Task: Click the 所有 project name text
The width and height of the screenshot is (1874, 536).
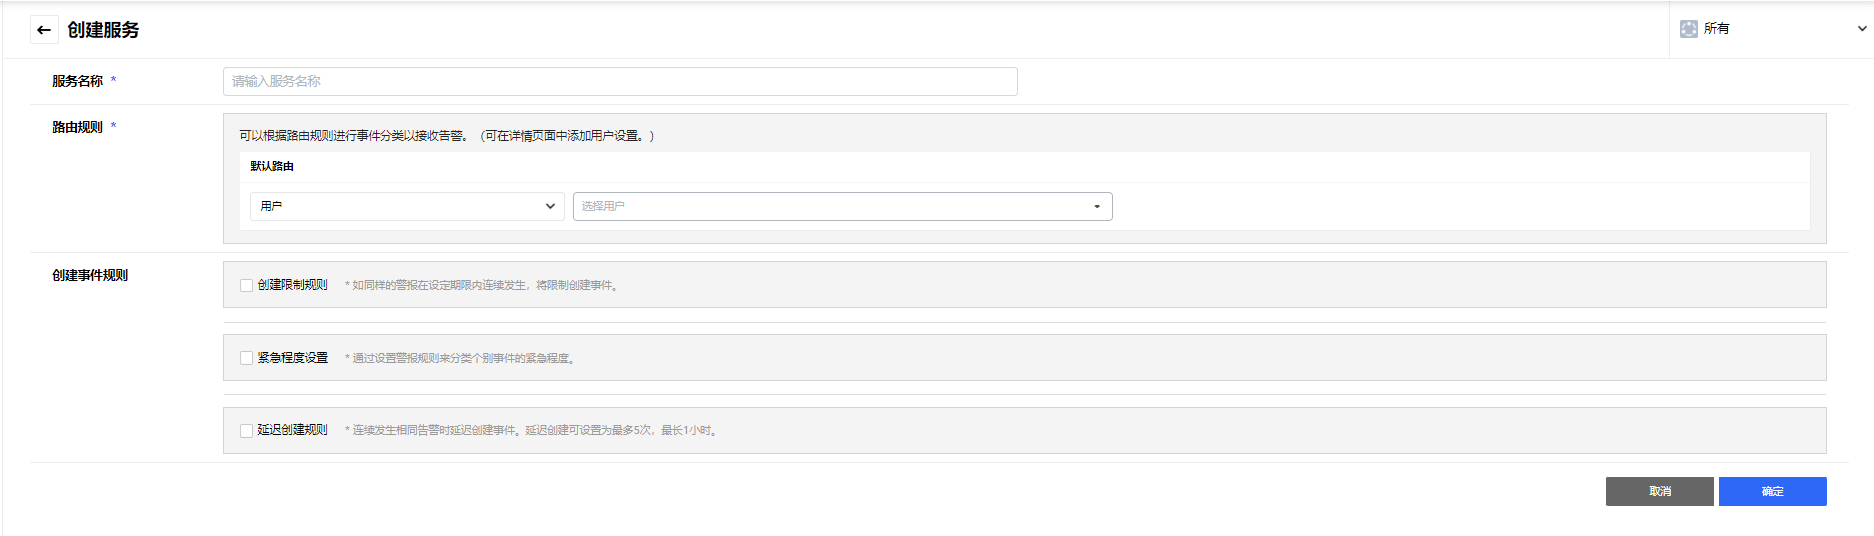Action: click(1717, 29)
